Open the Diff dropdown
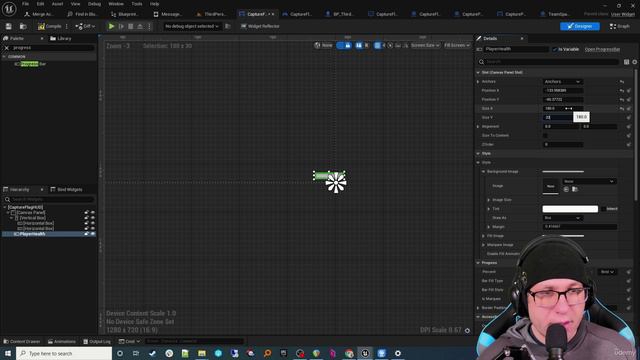 click(x=85, y=26)
